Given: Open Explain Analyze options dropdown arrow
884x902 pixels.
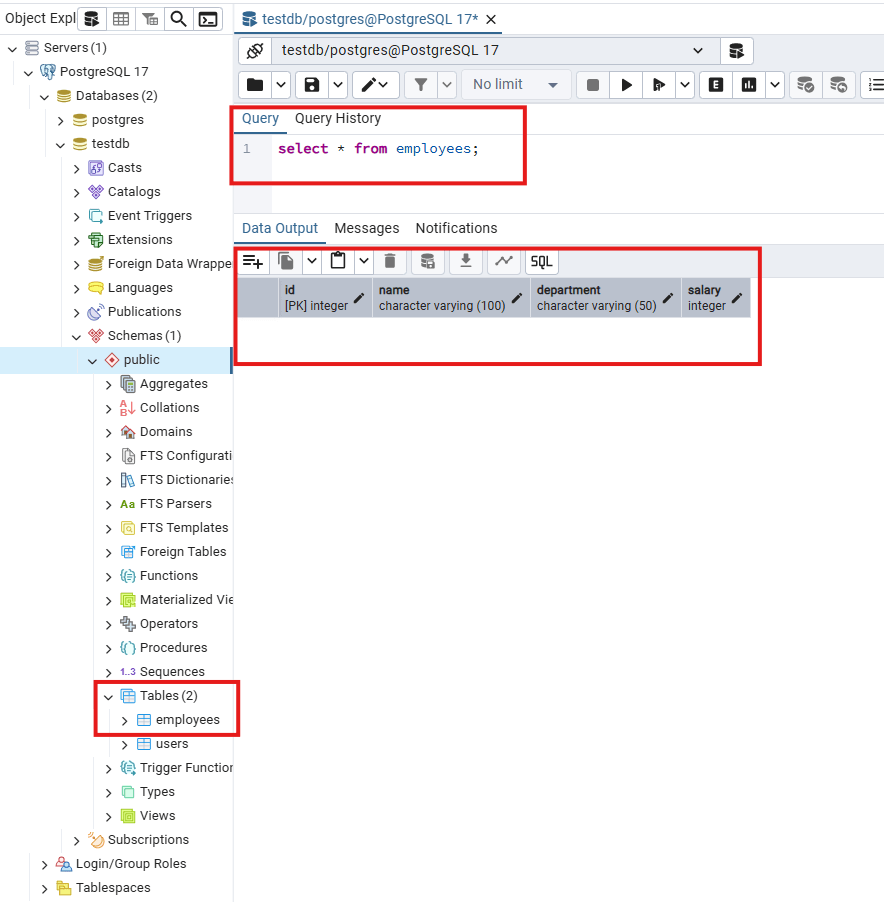Looking at the screenshot, I should 775,85.
